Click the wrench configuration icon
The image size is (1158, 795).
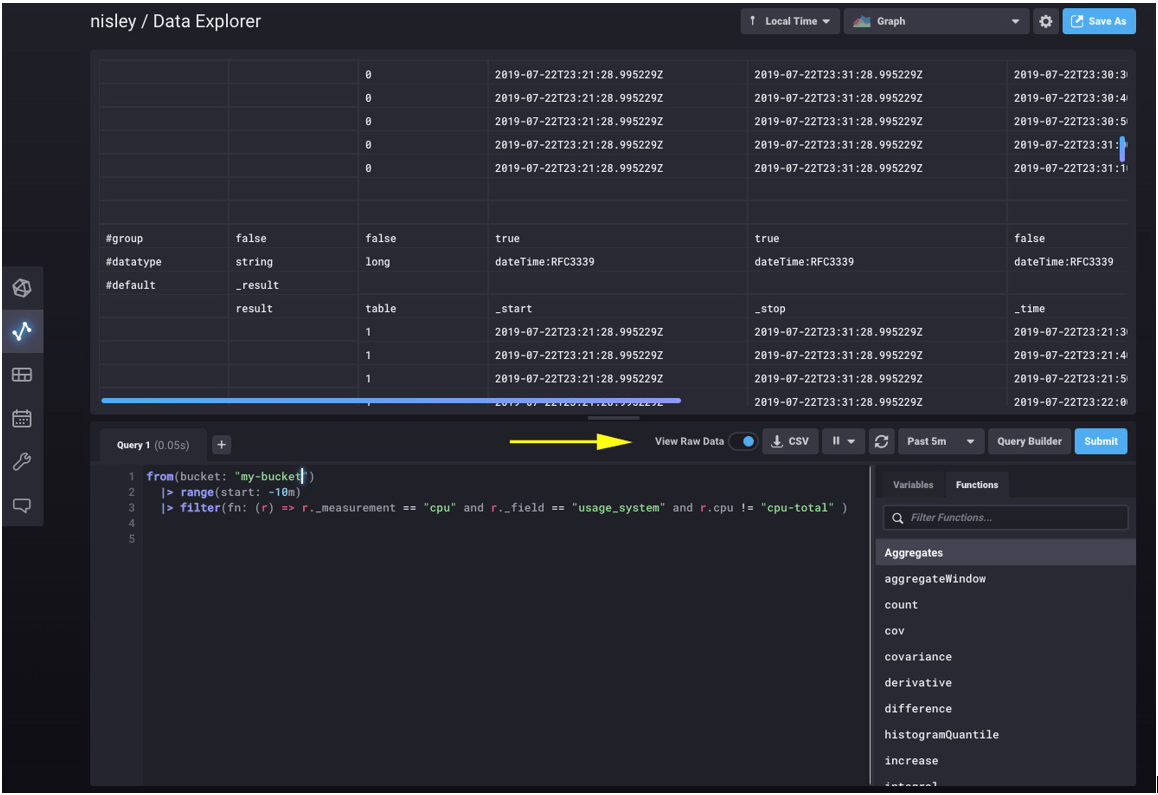tap(23, 461)
